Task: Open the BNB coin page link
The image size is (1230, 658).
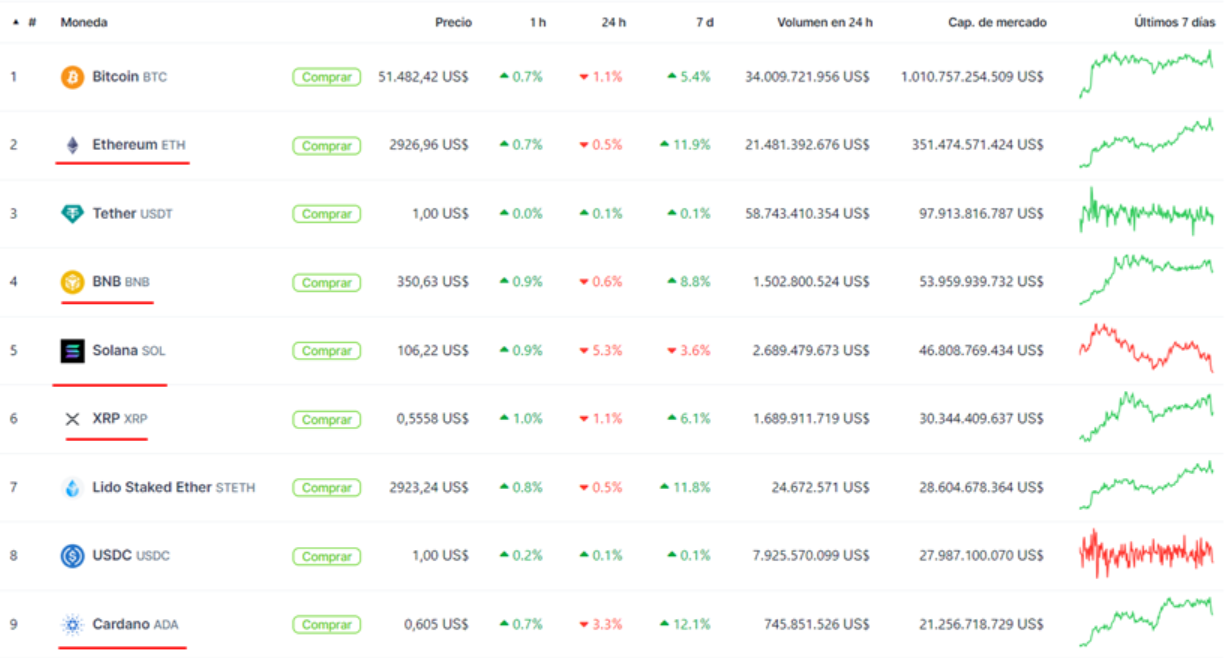Action: click(121, 282)
